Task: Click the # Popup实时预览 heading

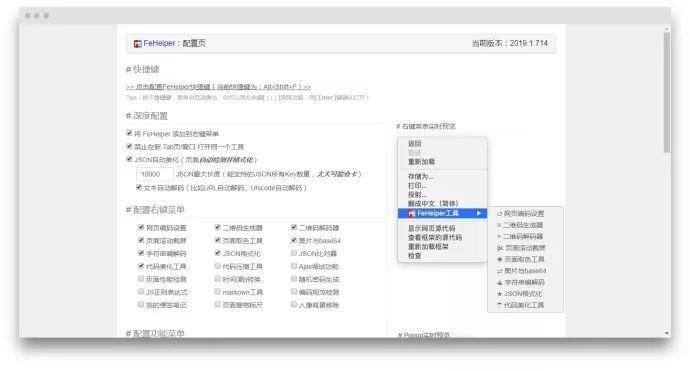Action: click(x=423, y=335)
